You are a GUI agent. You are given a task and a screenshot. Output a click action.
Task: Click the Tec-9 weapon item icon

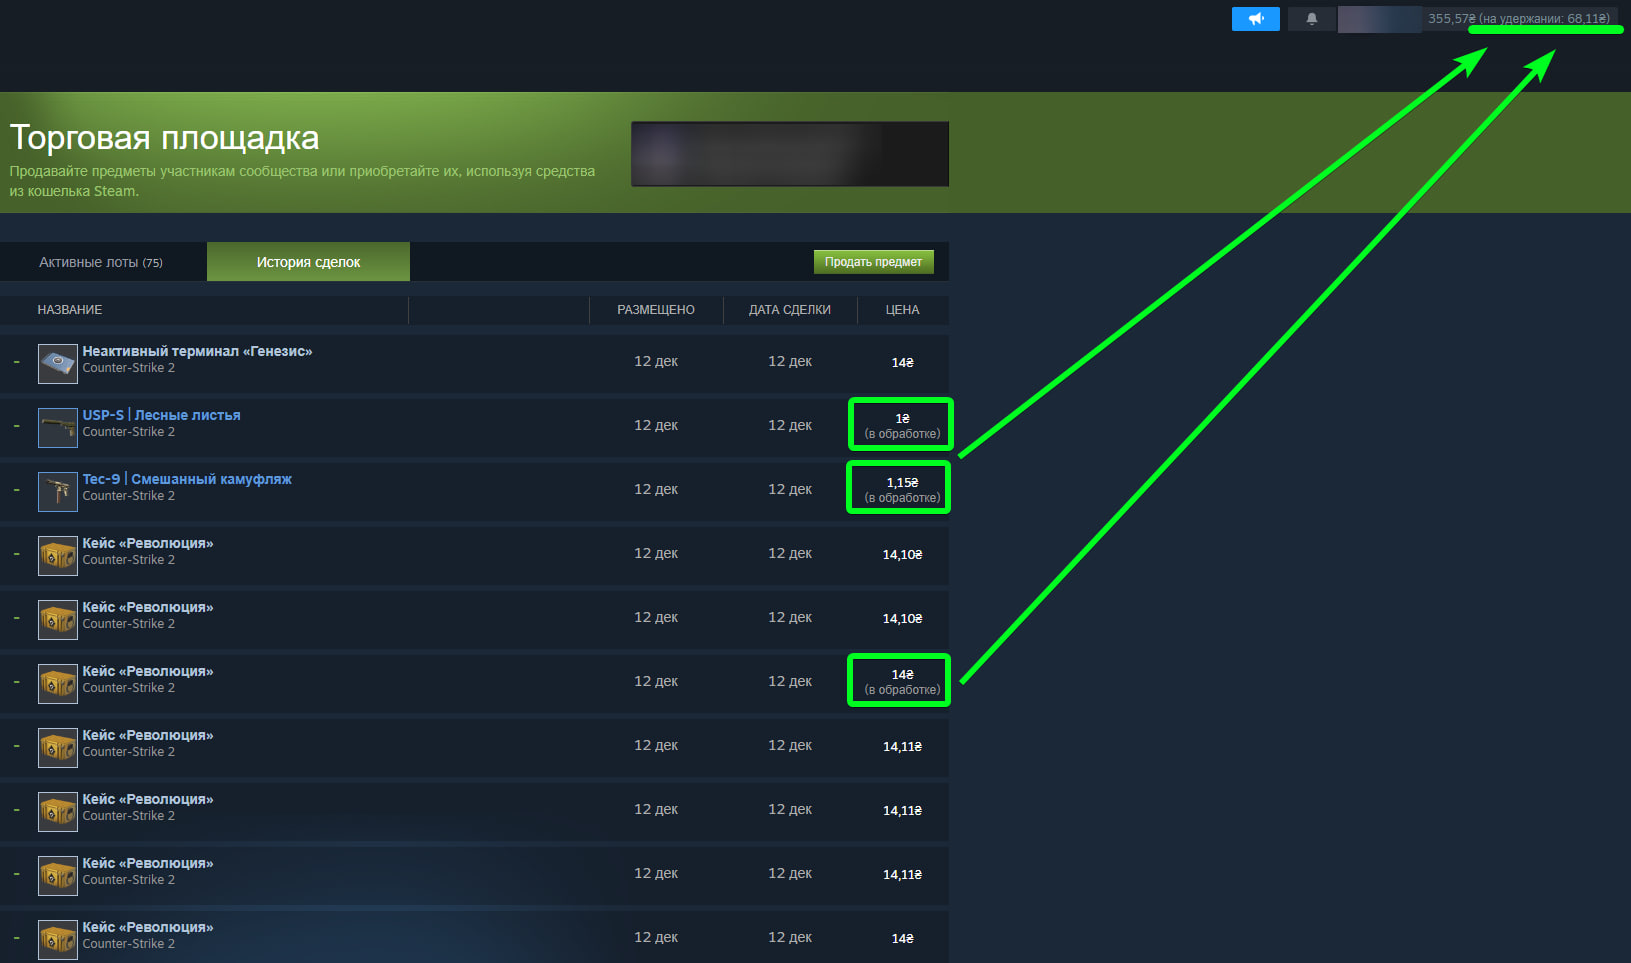(58, 492)
